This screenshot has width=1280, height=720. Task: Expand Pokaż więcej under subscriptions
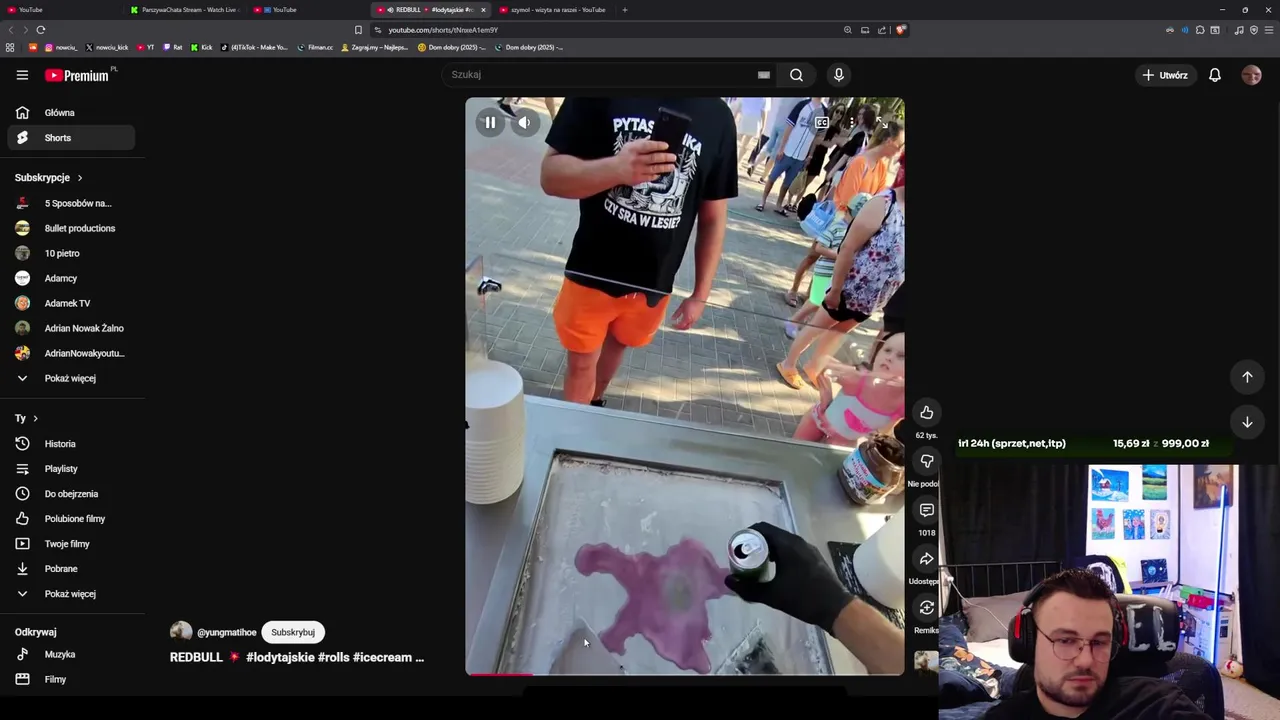point(70,378)
